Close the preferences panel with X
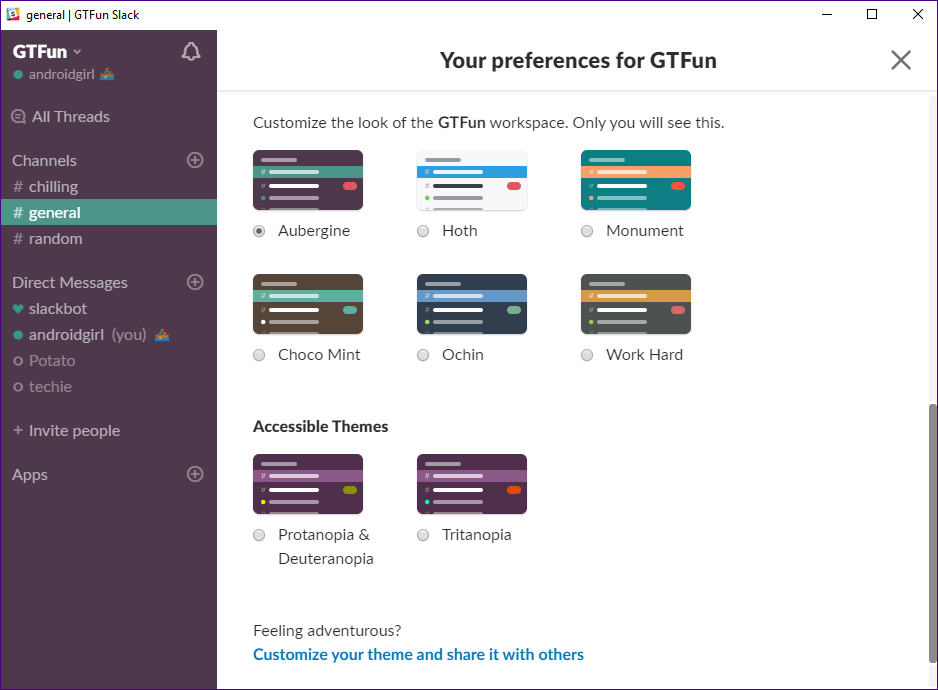This screenshot has height=690, width=938. pos(901,60)
